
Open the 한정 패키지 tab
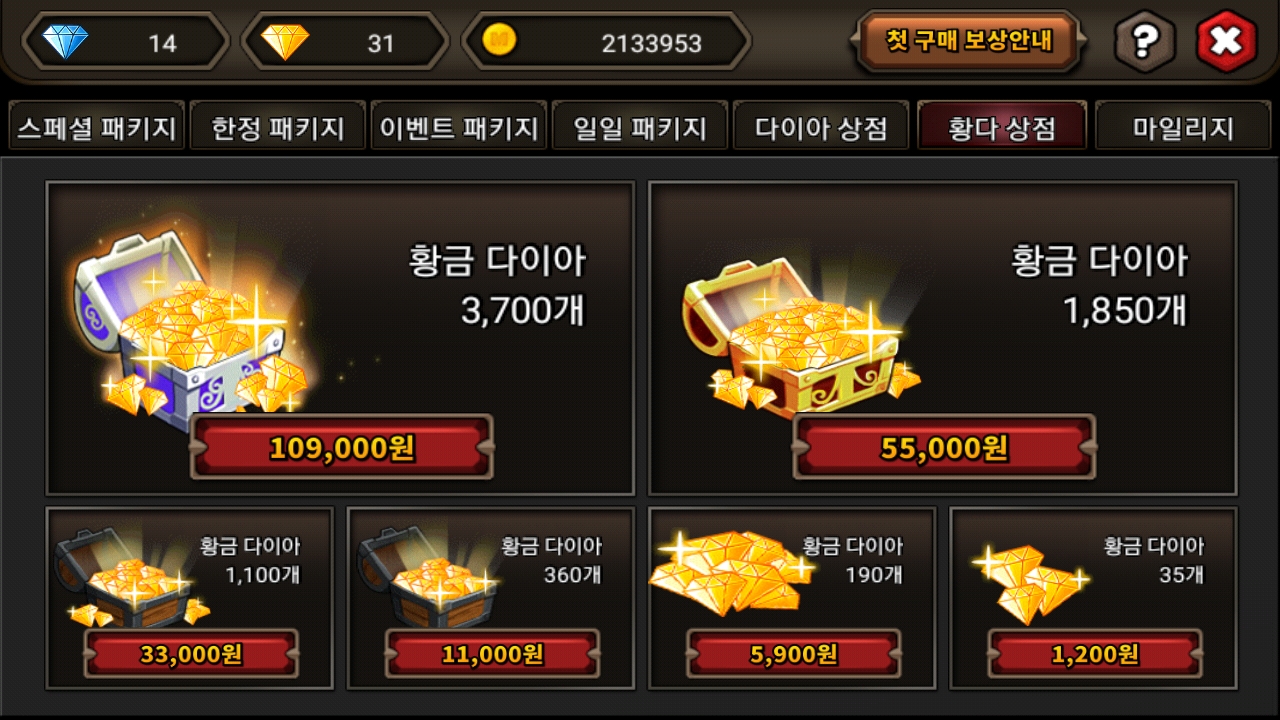tap(278, 128)
